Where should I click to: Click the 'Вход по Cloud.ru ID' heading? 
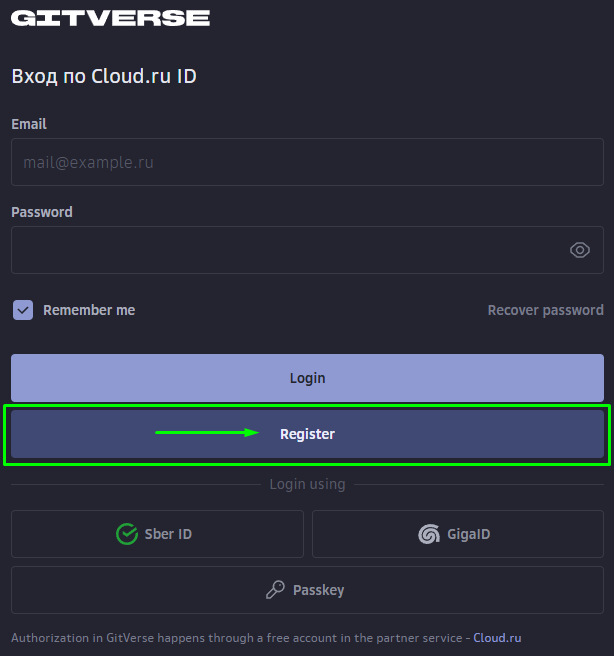pyautogui.click(x=104, y=76)
